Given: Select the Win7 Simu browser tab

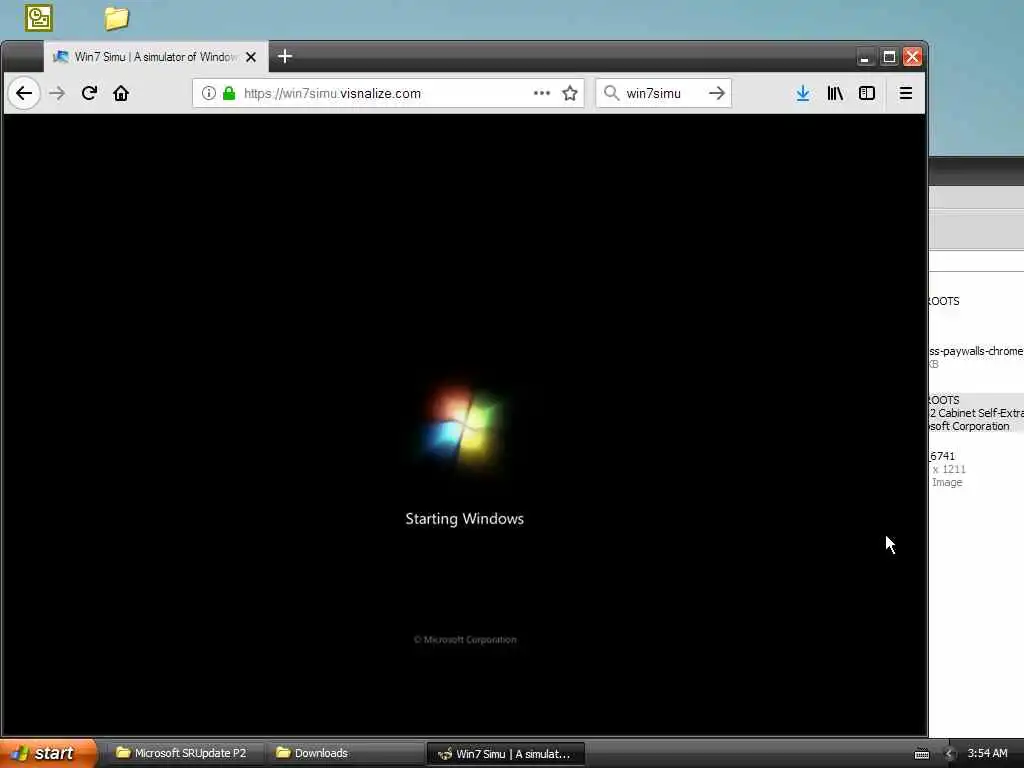Looking at the screenshot, I should tap(156, 57).
